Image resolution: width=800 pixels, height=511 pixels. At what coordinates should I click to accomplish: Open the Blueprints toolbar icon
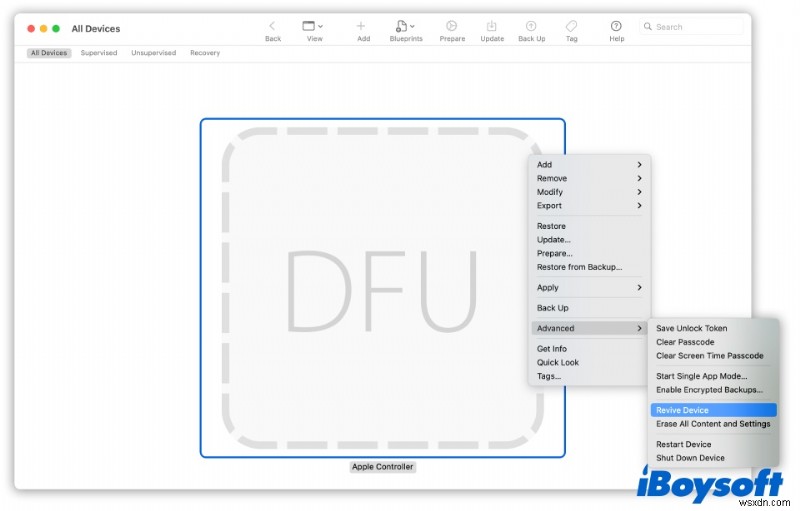point(402,26)
